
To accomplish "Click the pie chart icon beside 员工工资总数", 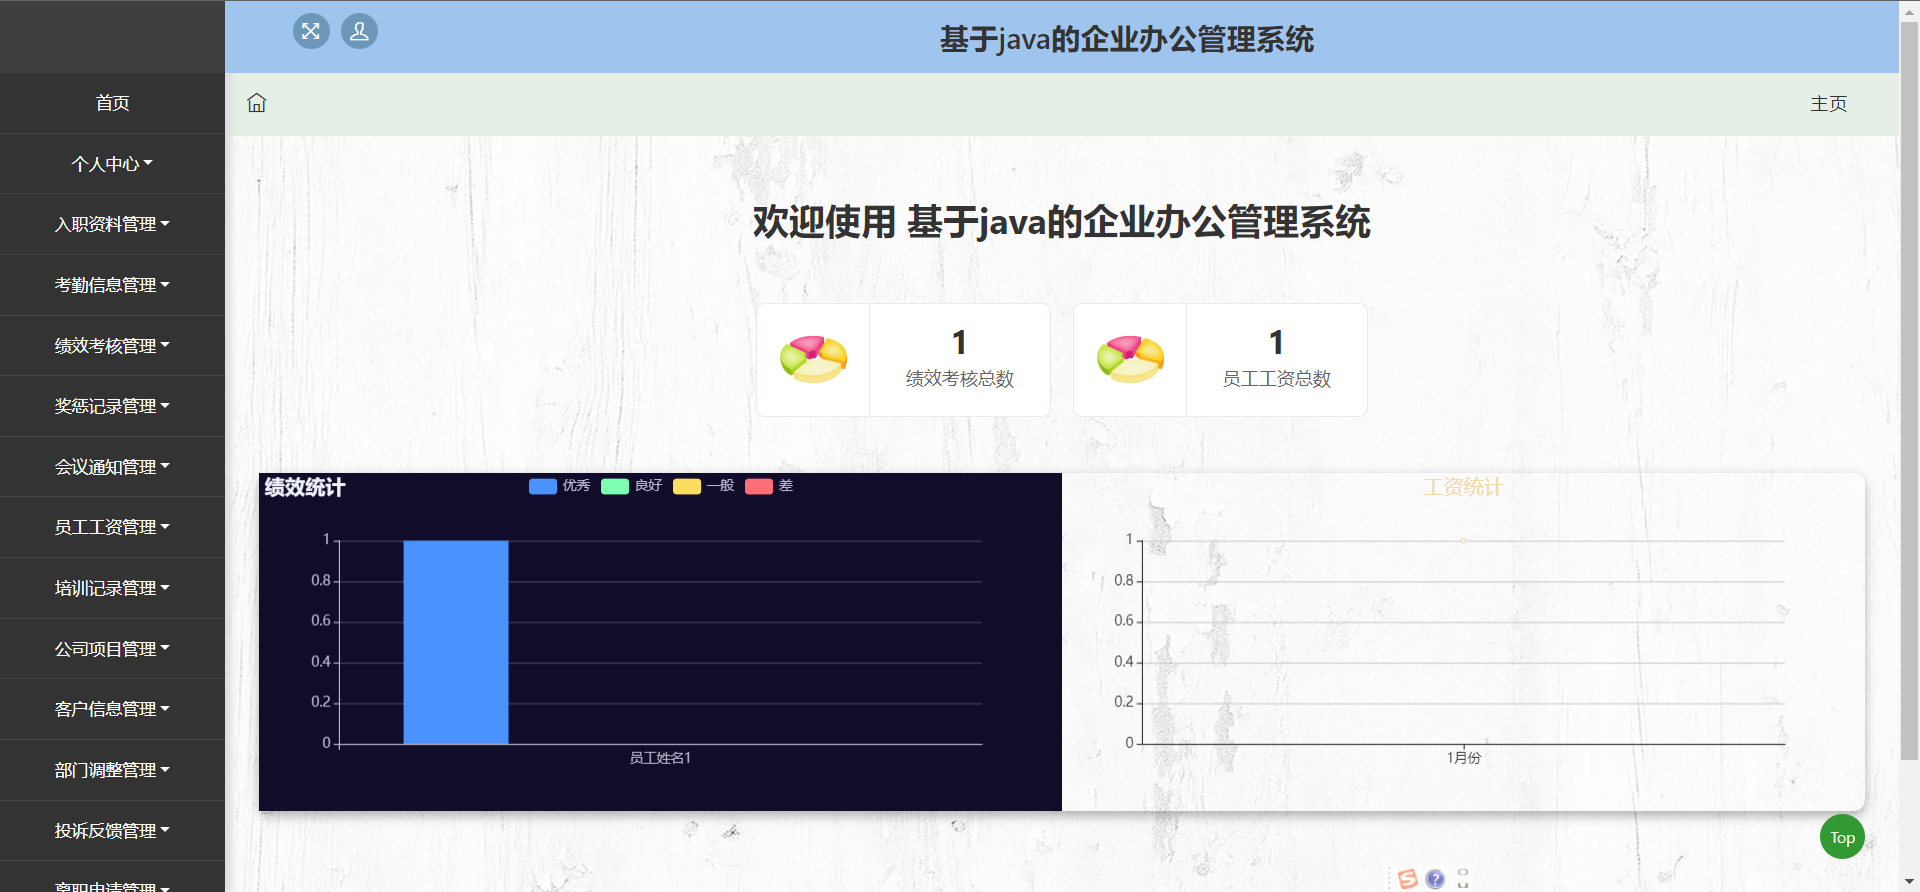I will (x=1130, y=360).
